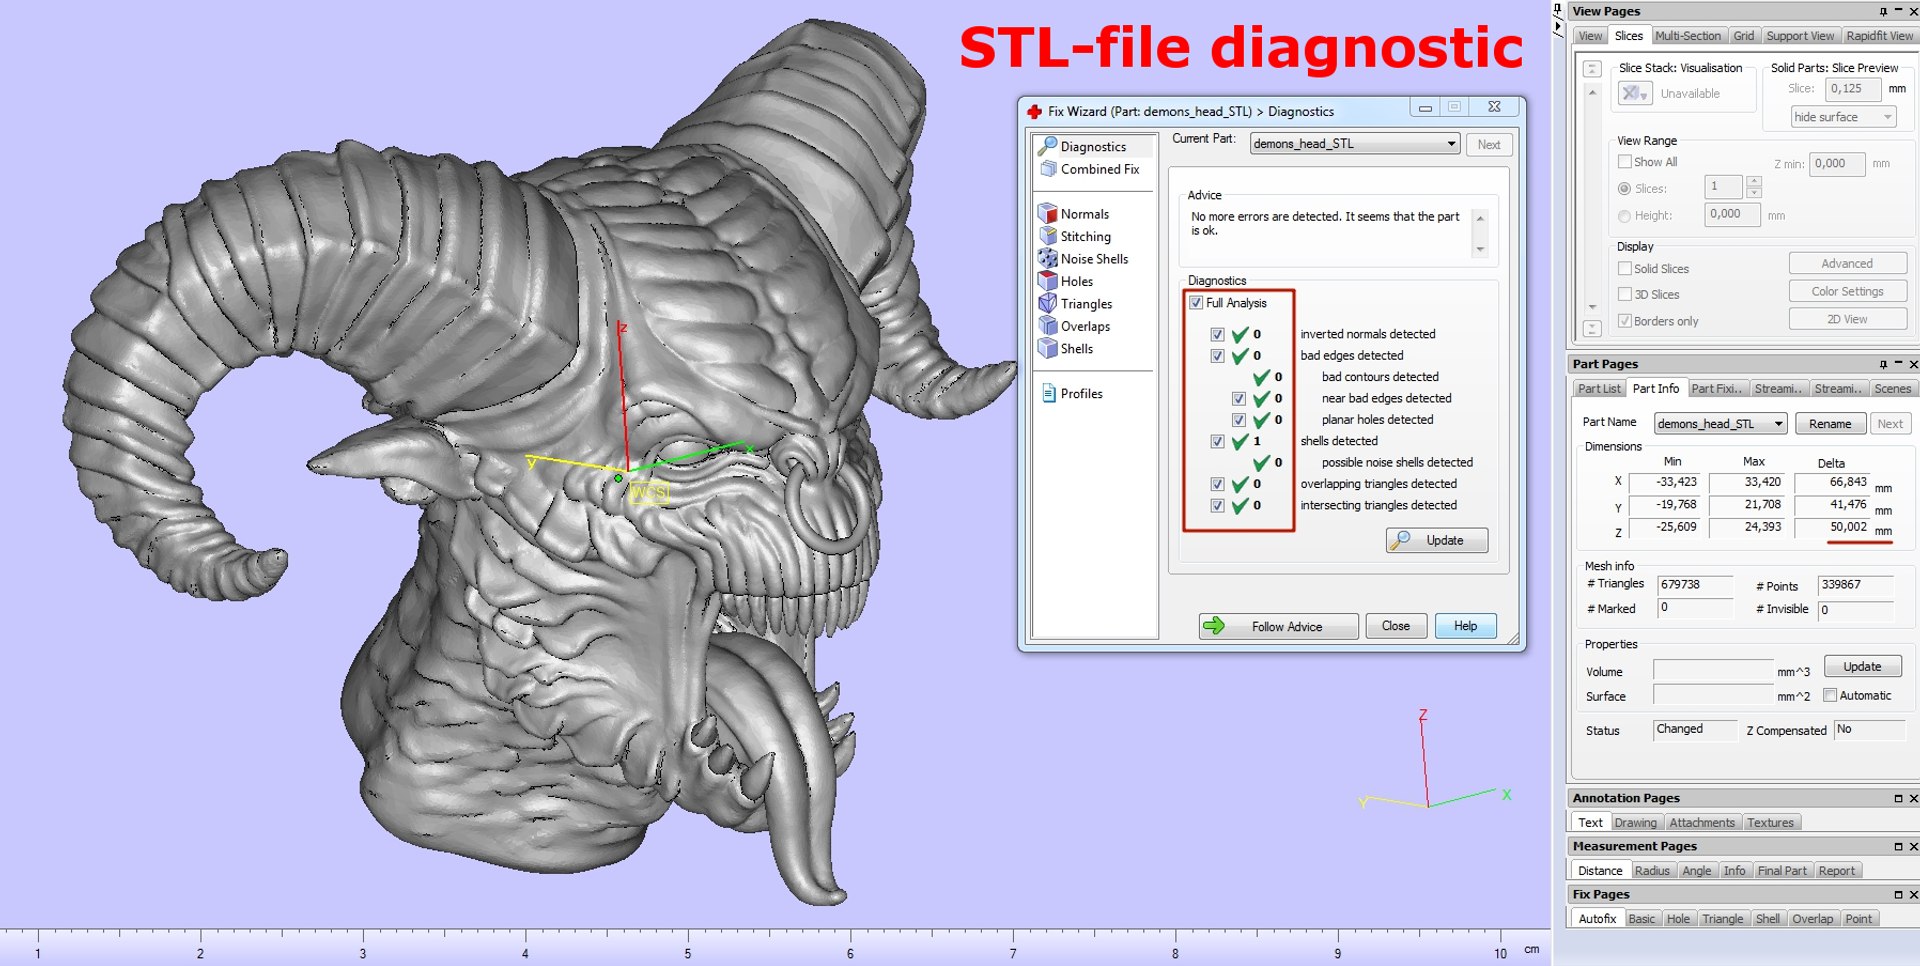This screenshot has height=966, width=1920.
Task: Select the Shells fix item in wizard sidebar
Action: click(1066, 349)
